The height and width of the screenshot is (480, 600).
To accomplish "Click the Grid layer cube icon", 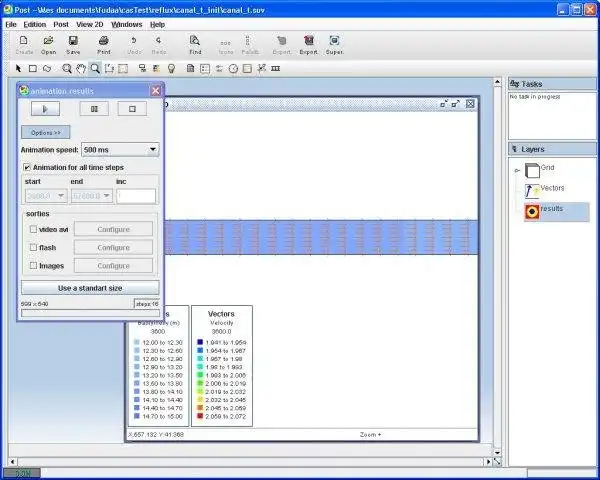I will click(532, 171).
